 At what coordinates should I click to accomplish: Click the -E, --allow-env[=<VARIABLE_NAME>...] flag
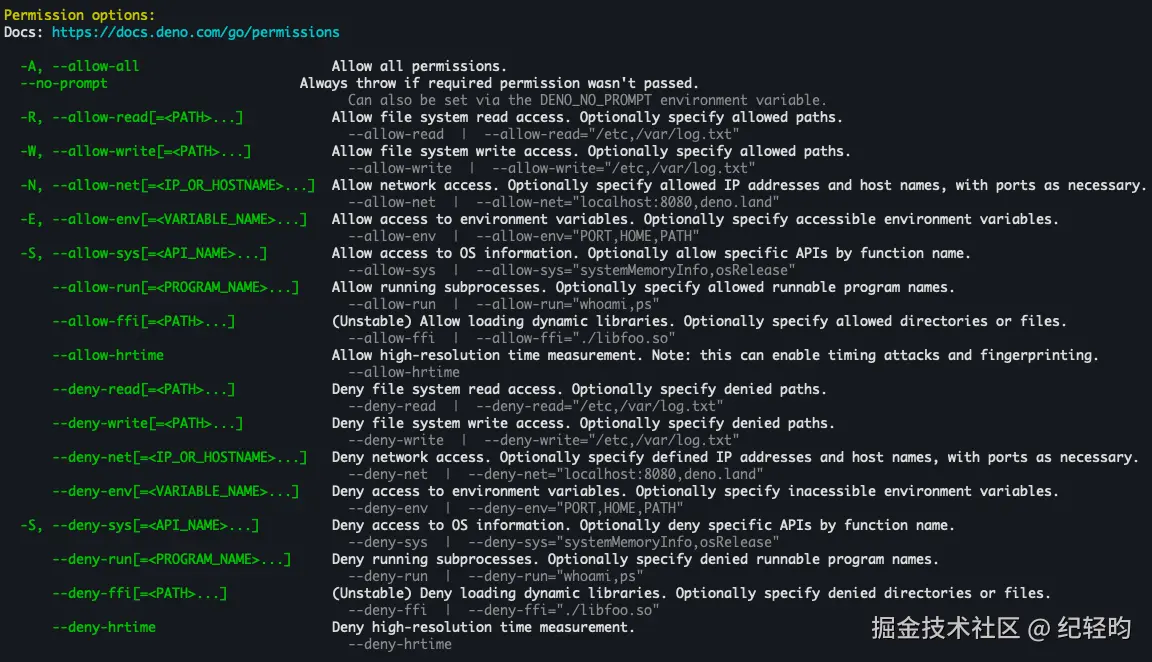[163, 219]
